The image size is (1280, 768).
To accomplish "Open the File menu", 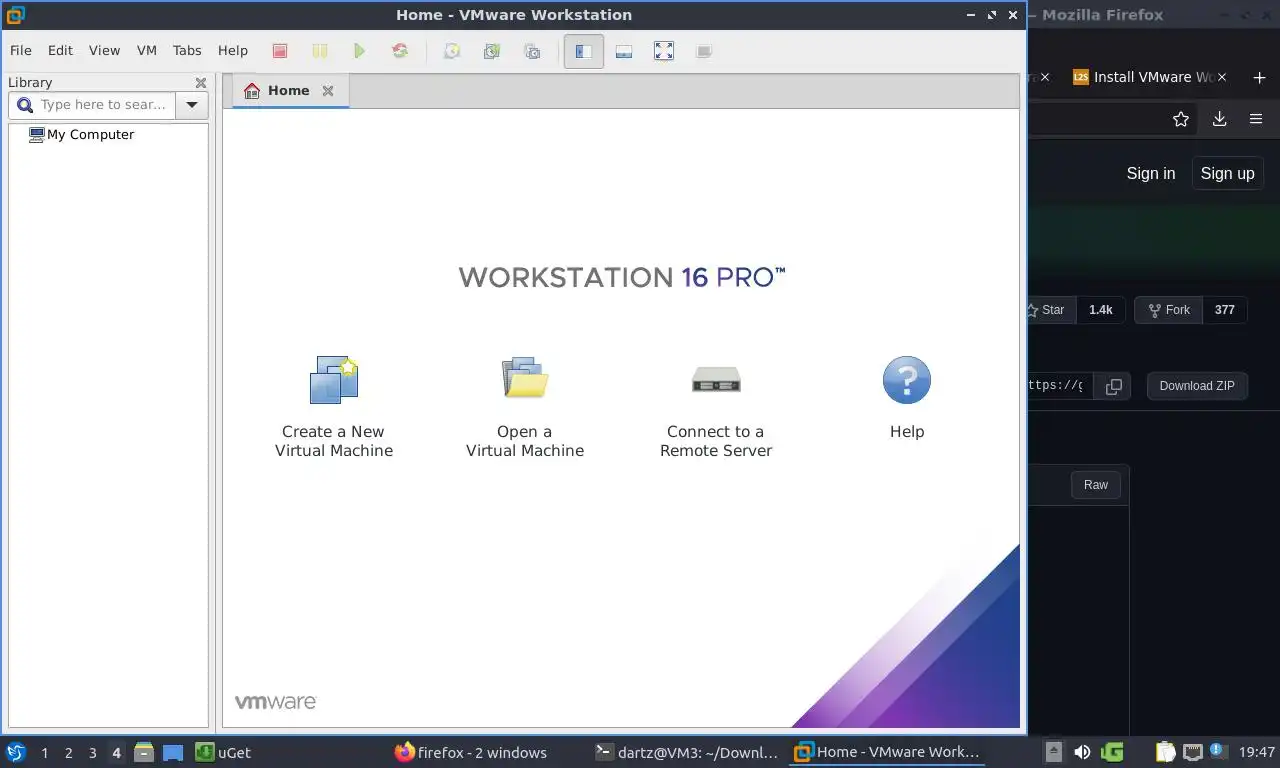I will (x=20, y=50).
